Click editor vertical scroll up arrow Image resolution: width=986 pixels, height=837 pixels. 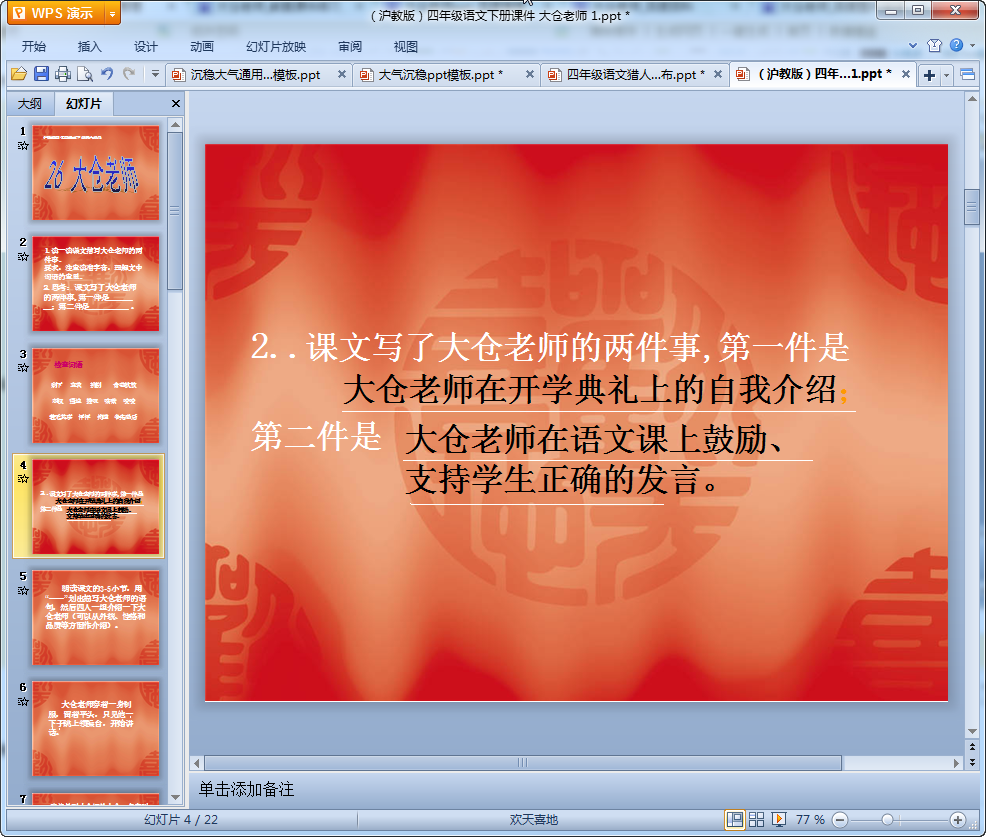(972, 99)
